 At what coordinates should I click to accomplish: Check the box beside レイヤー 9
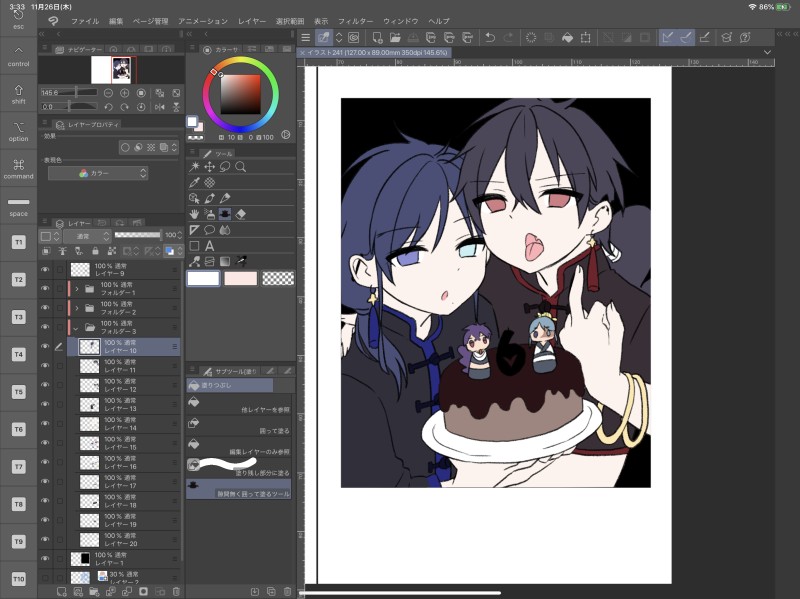click(x=60, y=269)
